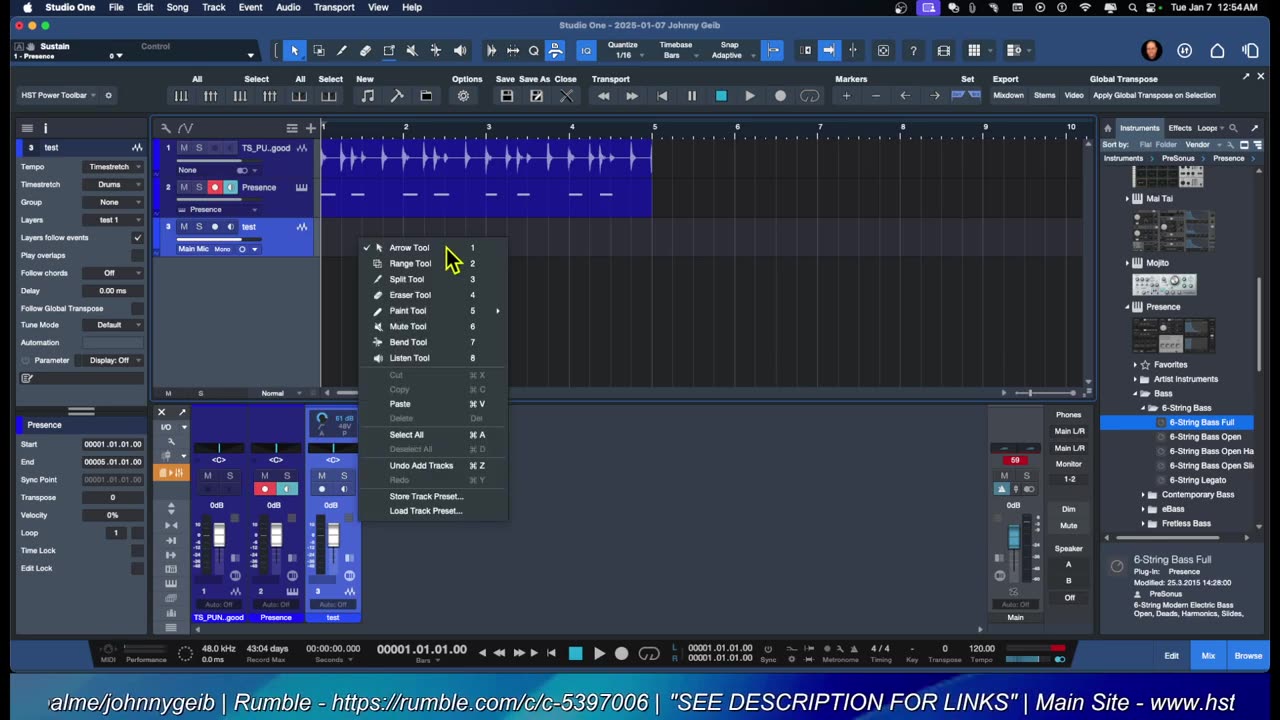Viewport: 1280px width, 720px height.
Task: Toggle monitor on Presence track
Action: tap(230, 187)
